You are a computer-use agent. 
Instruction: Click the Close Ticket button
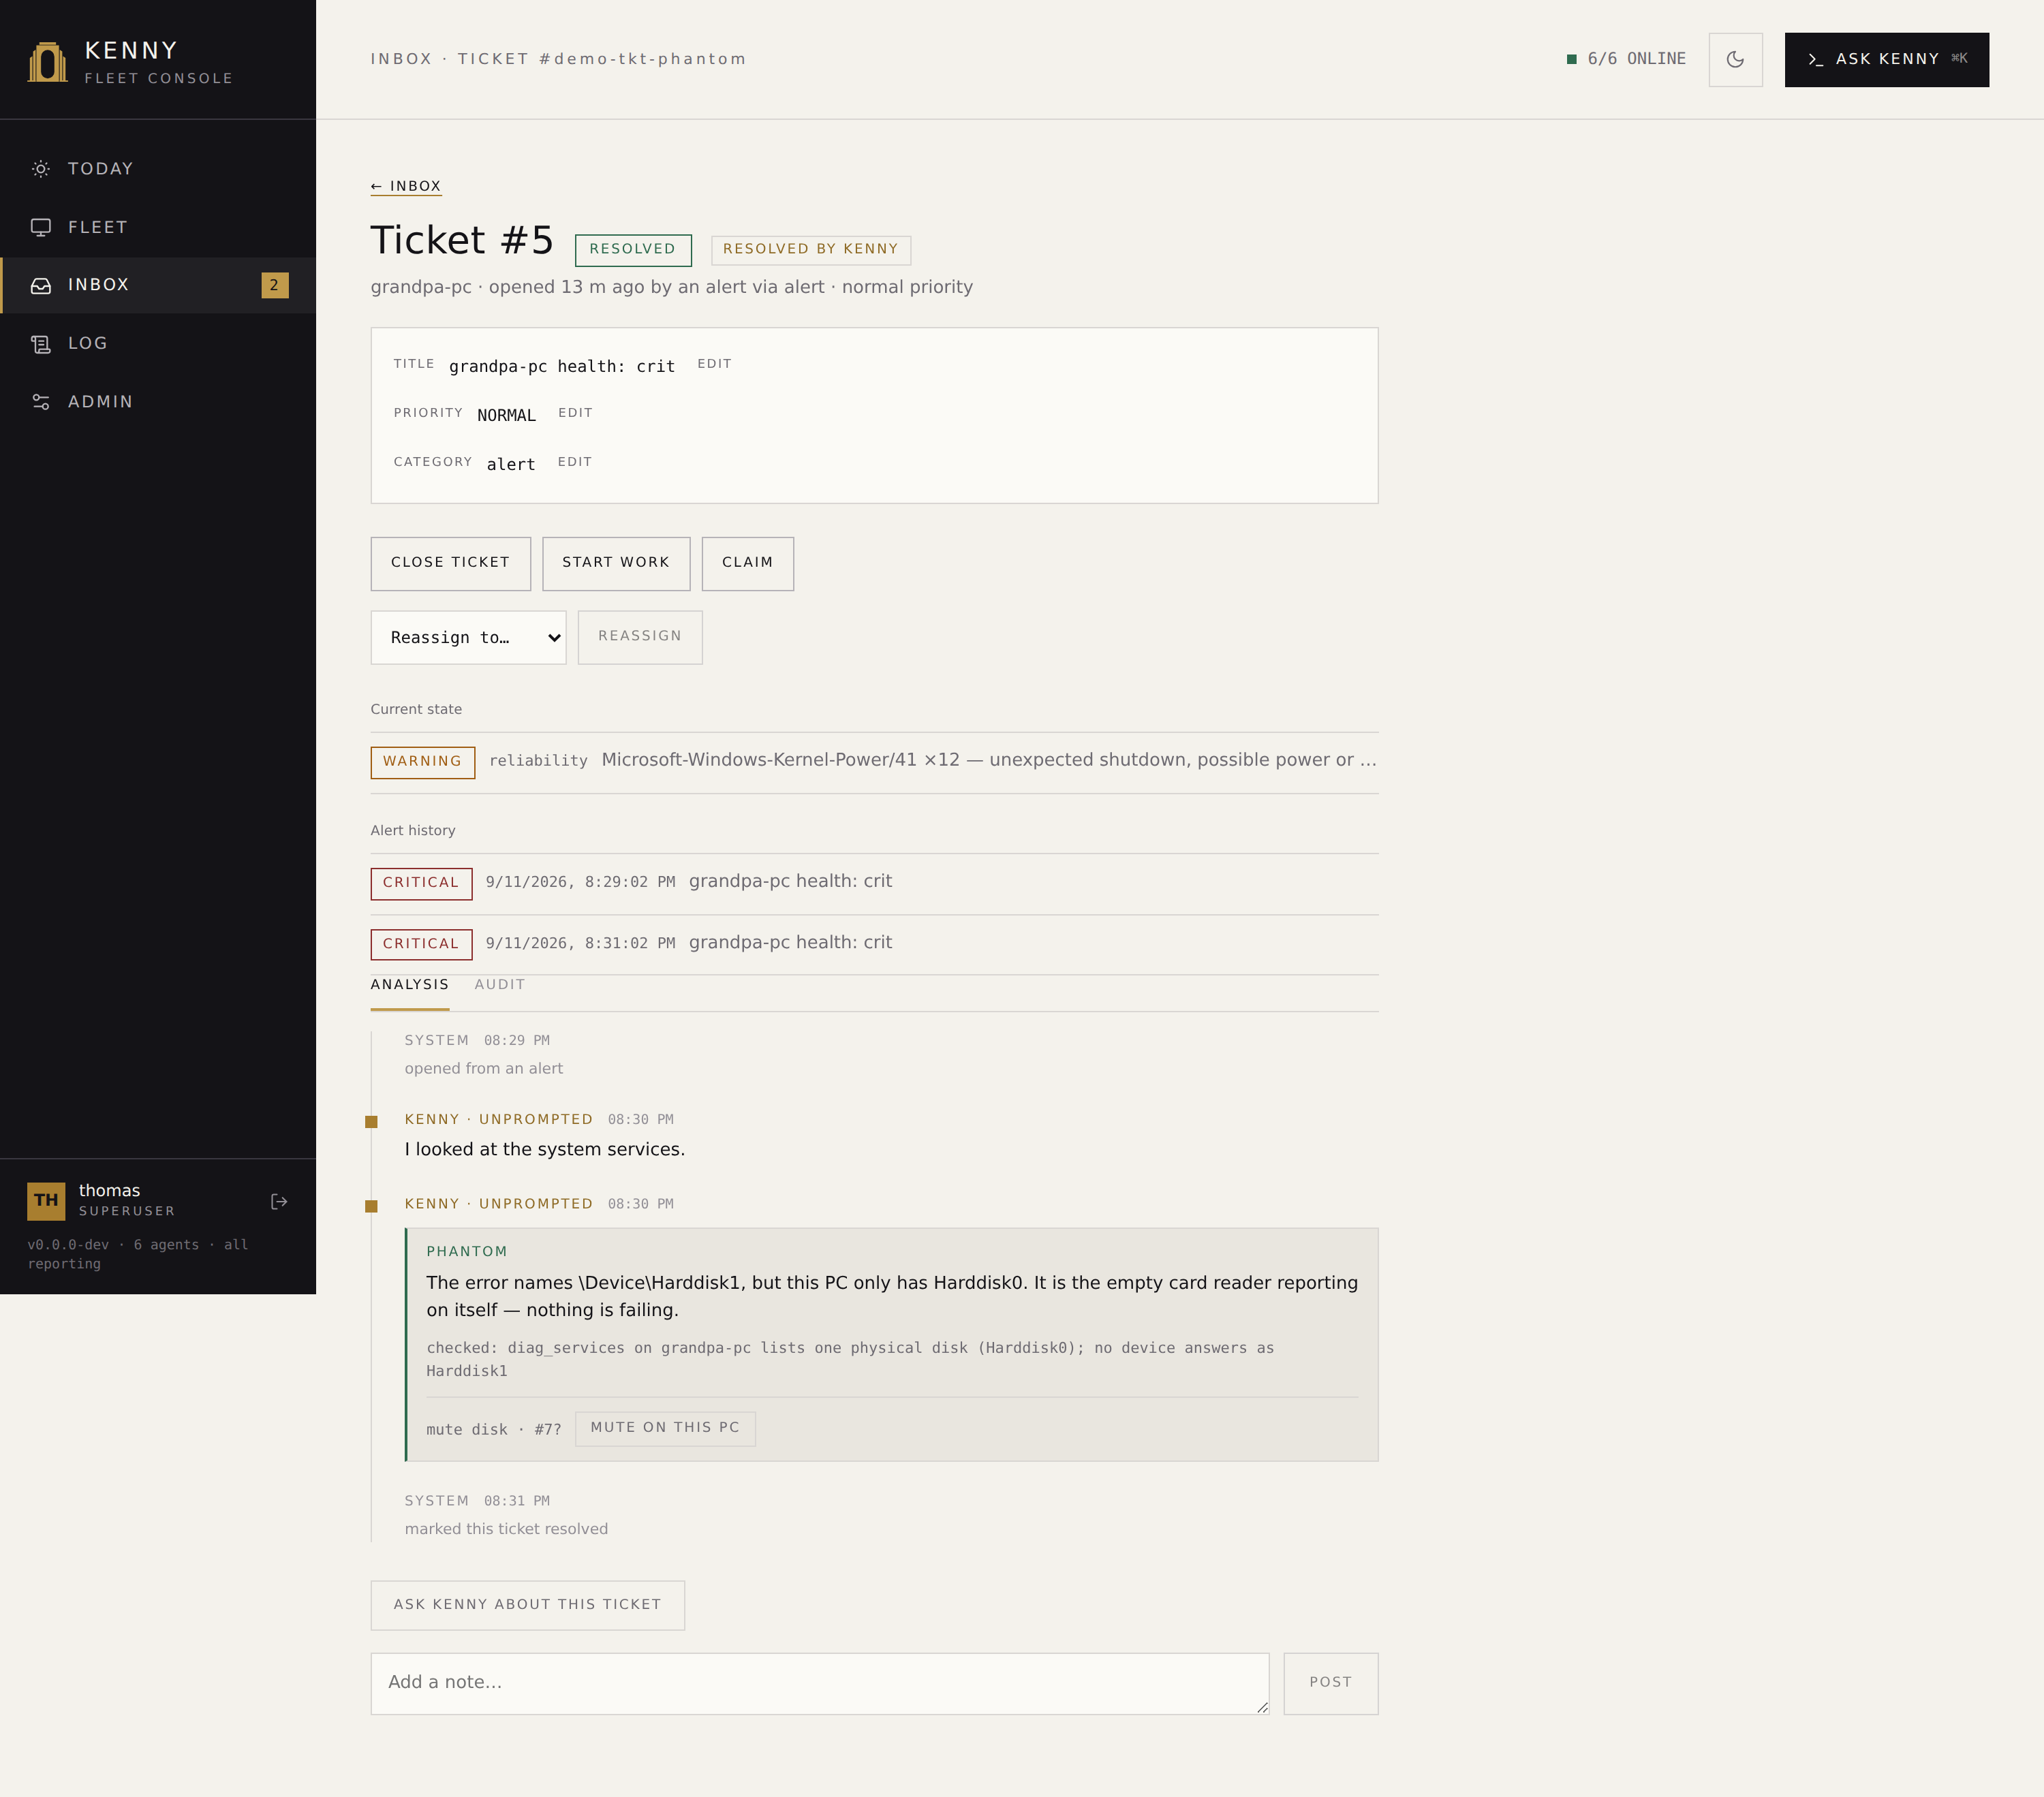[450, 563]
